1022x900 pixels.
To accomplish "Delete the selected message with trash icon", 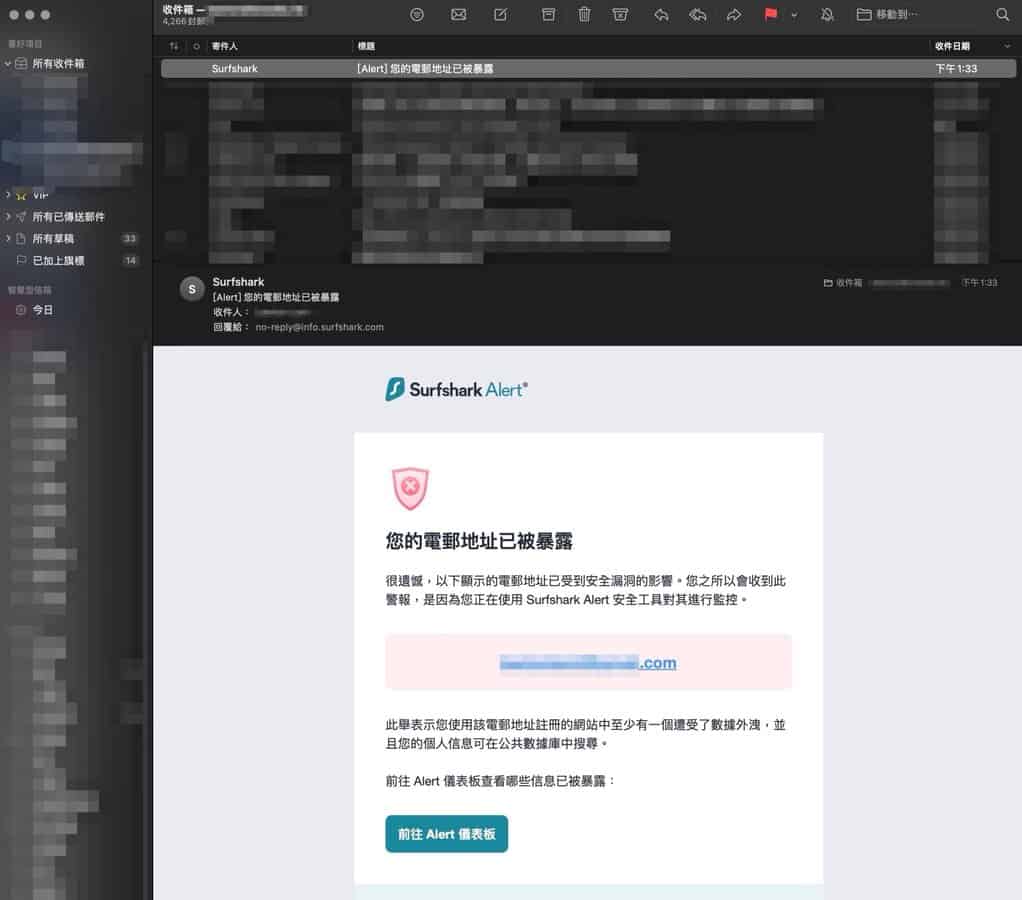I will click(584, 15).
